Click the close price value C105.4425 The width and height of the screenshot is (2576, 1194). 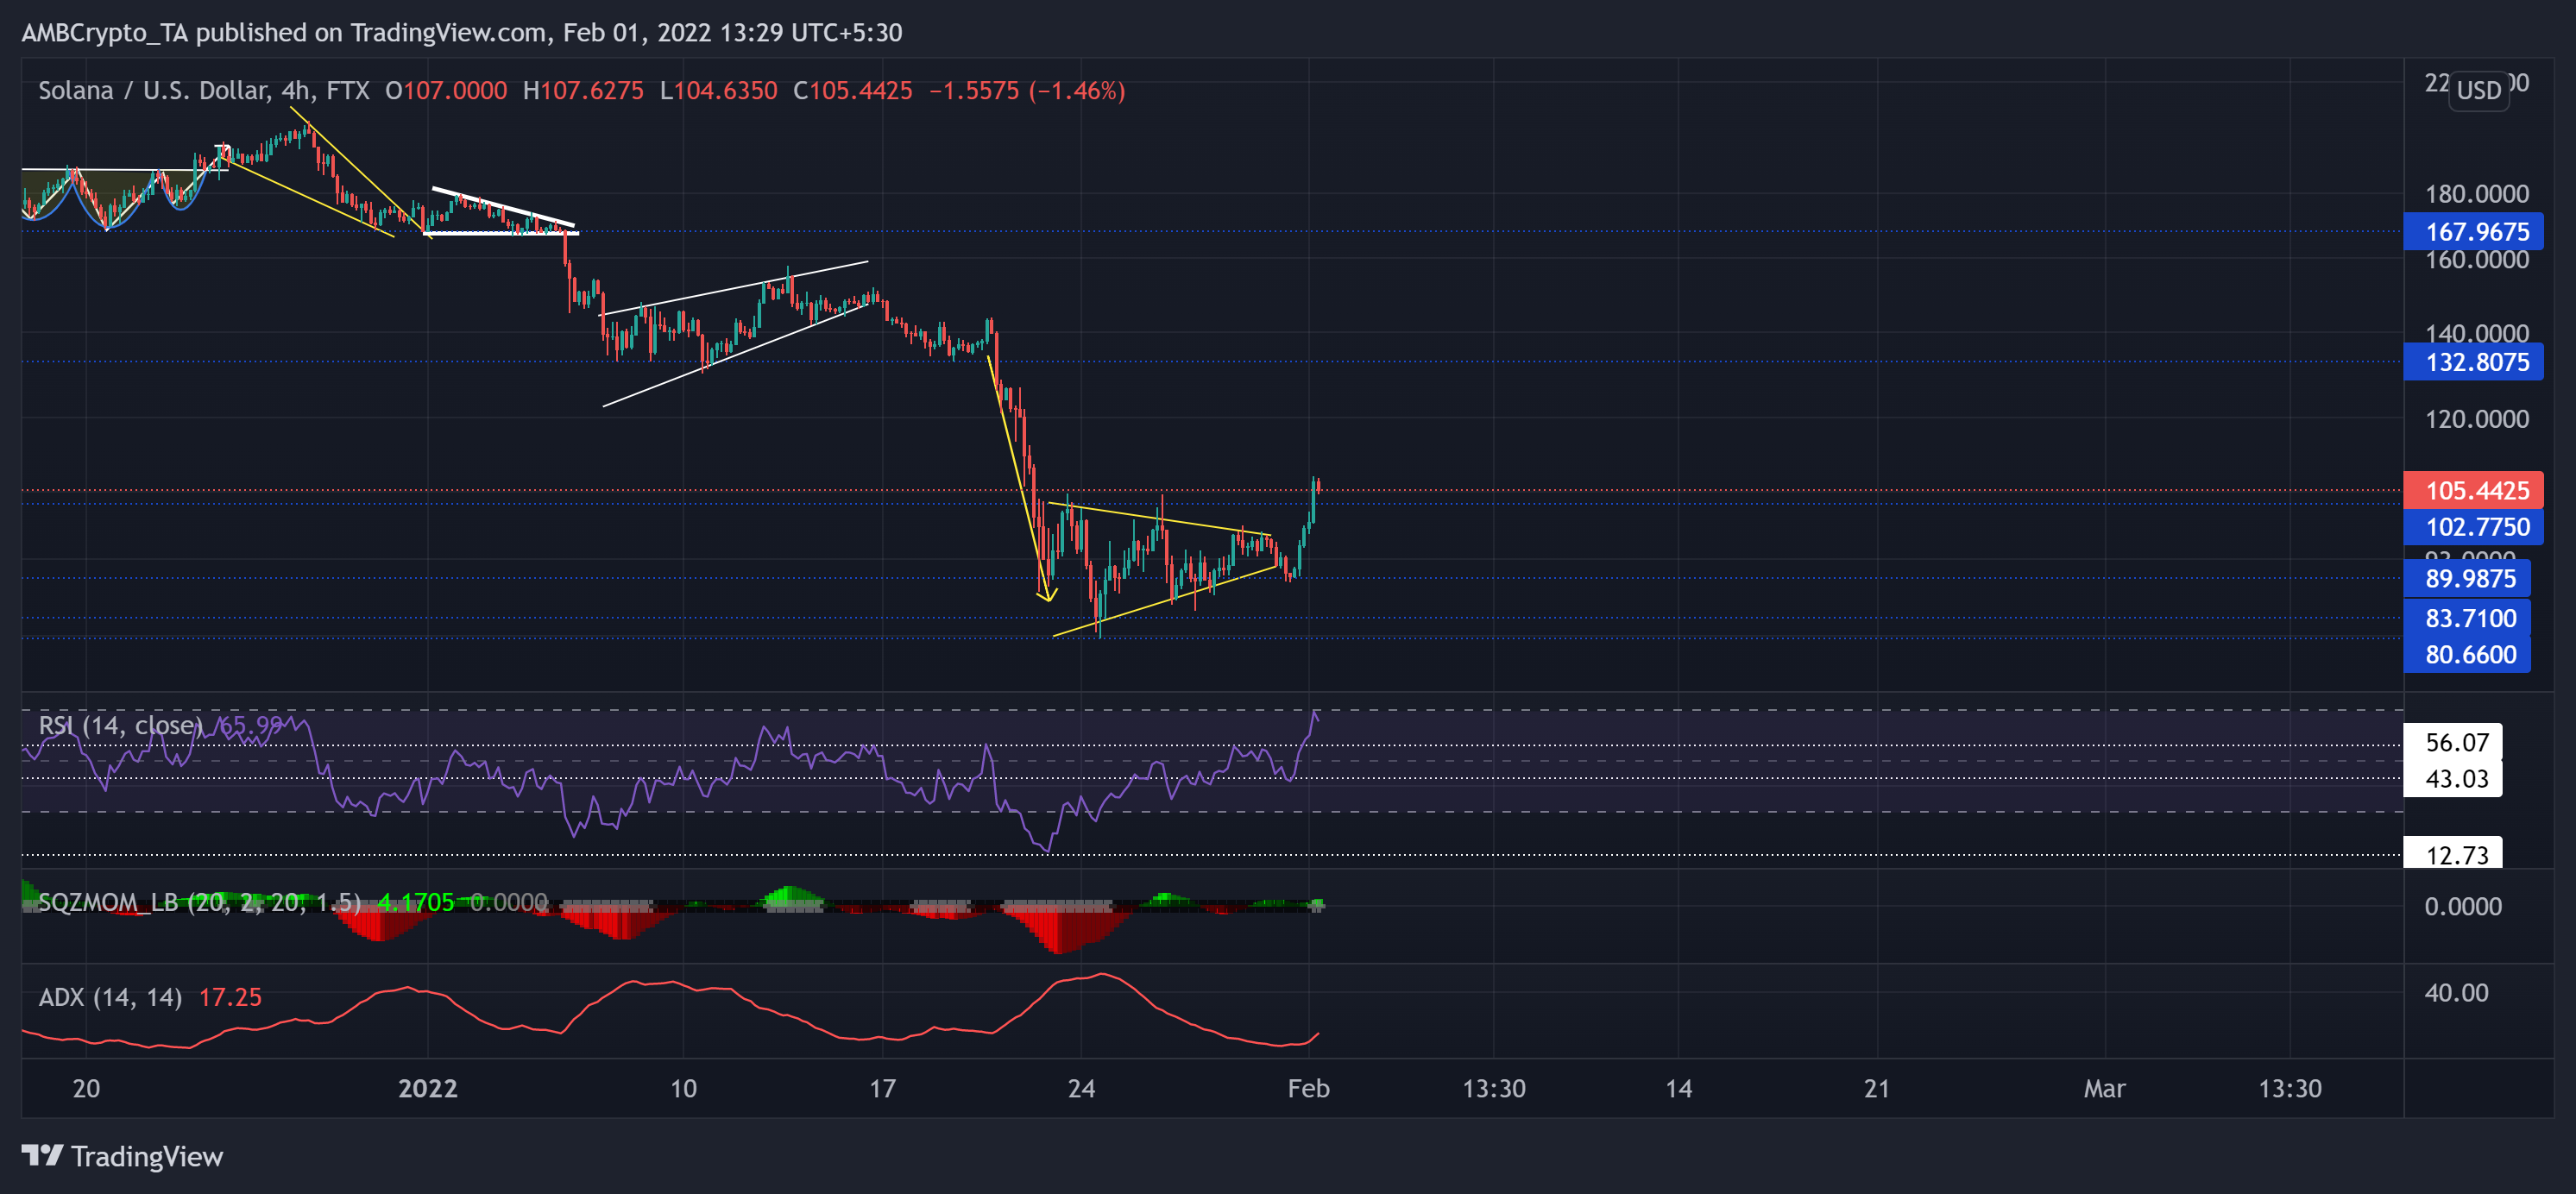tap(852, 91)
